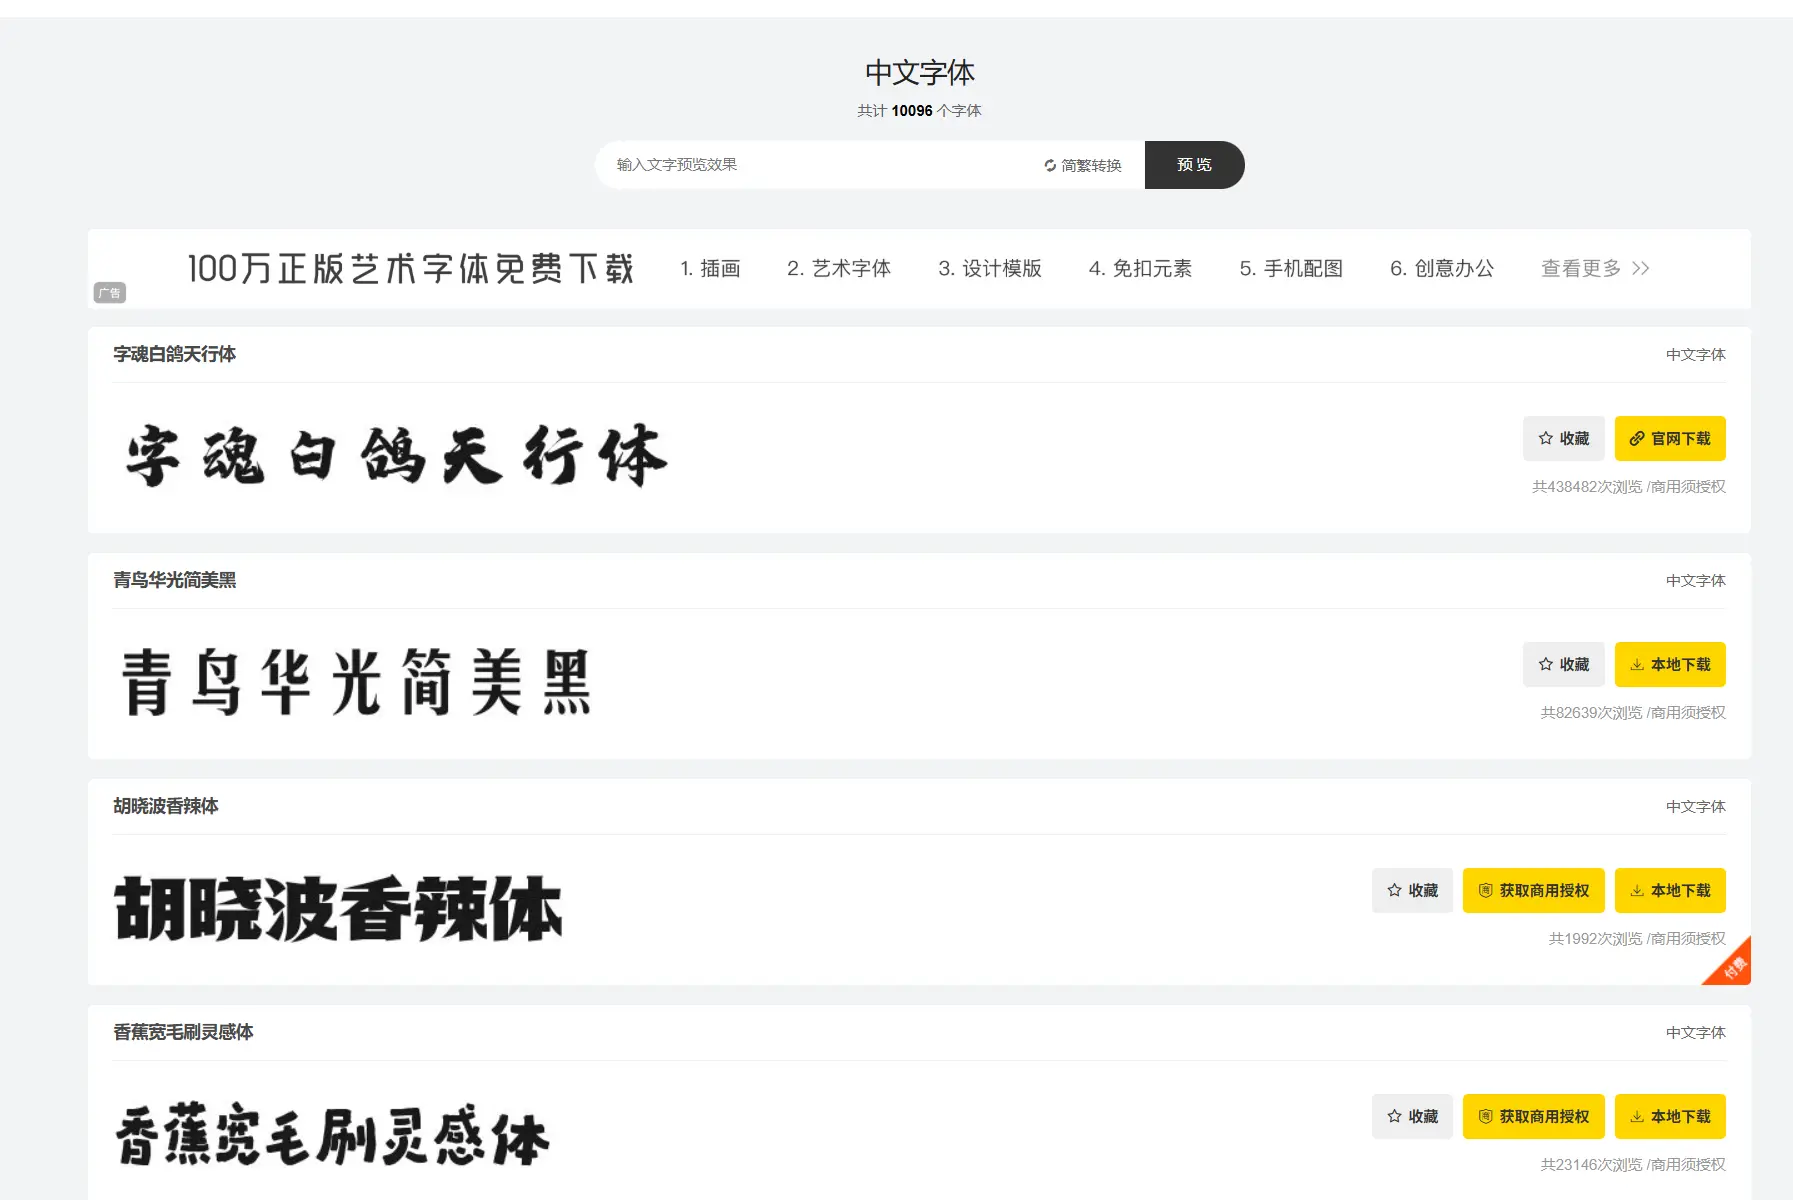Favorite the 香蕉宽毛刷灵感体 font
The image size is (1793, 1200).
point(1412,1117)
